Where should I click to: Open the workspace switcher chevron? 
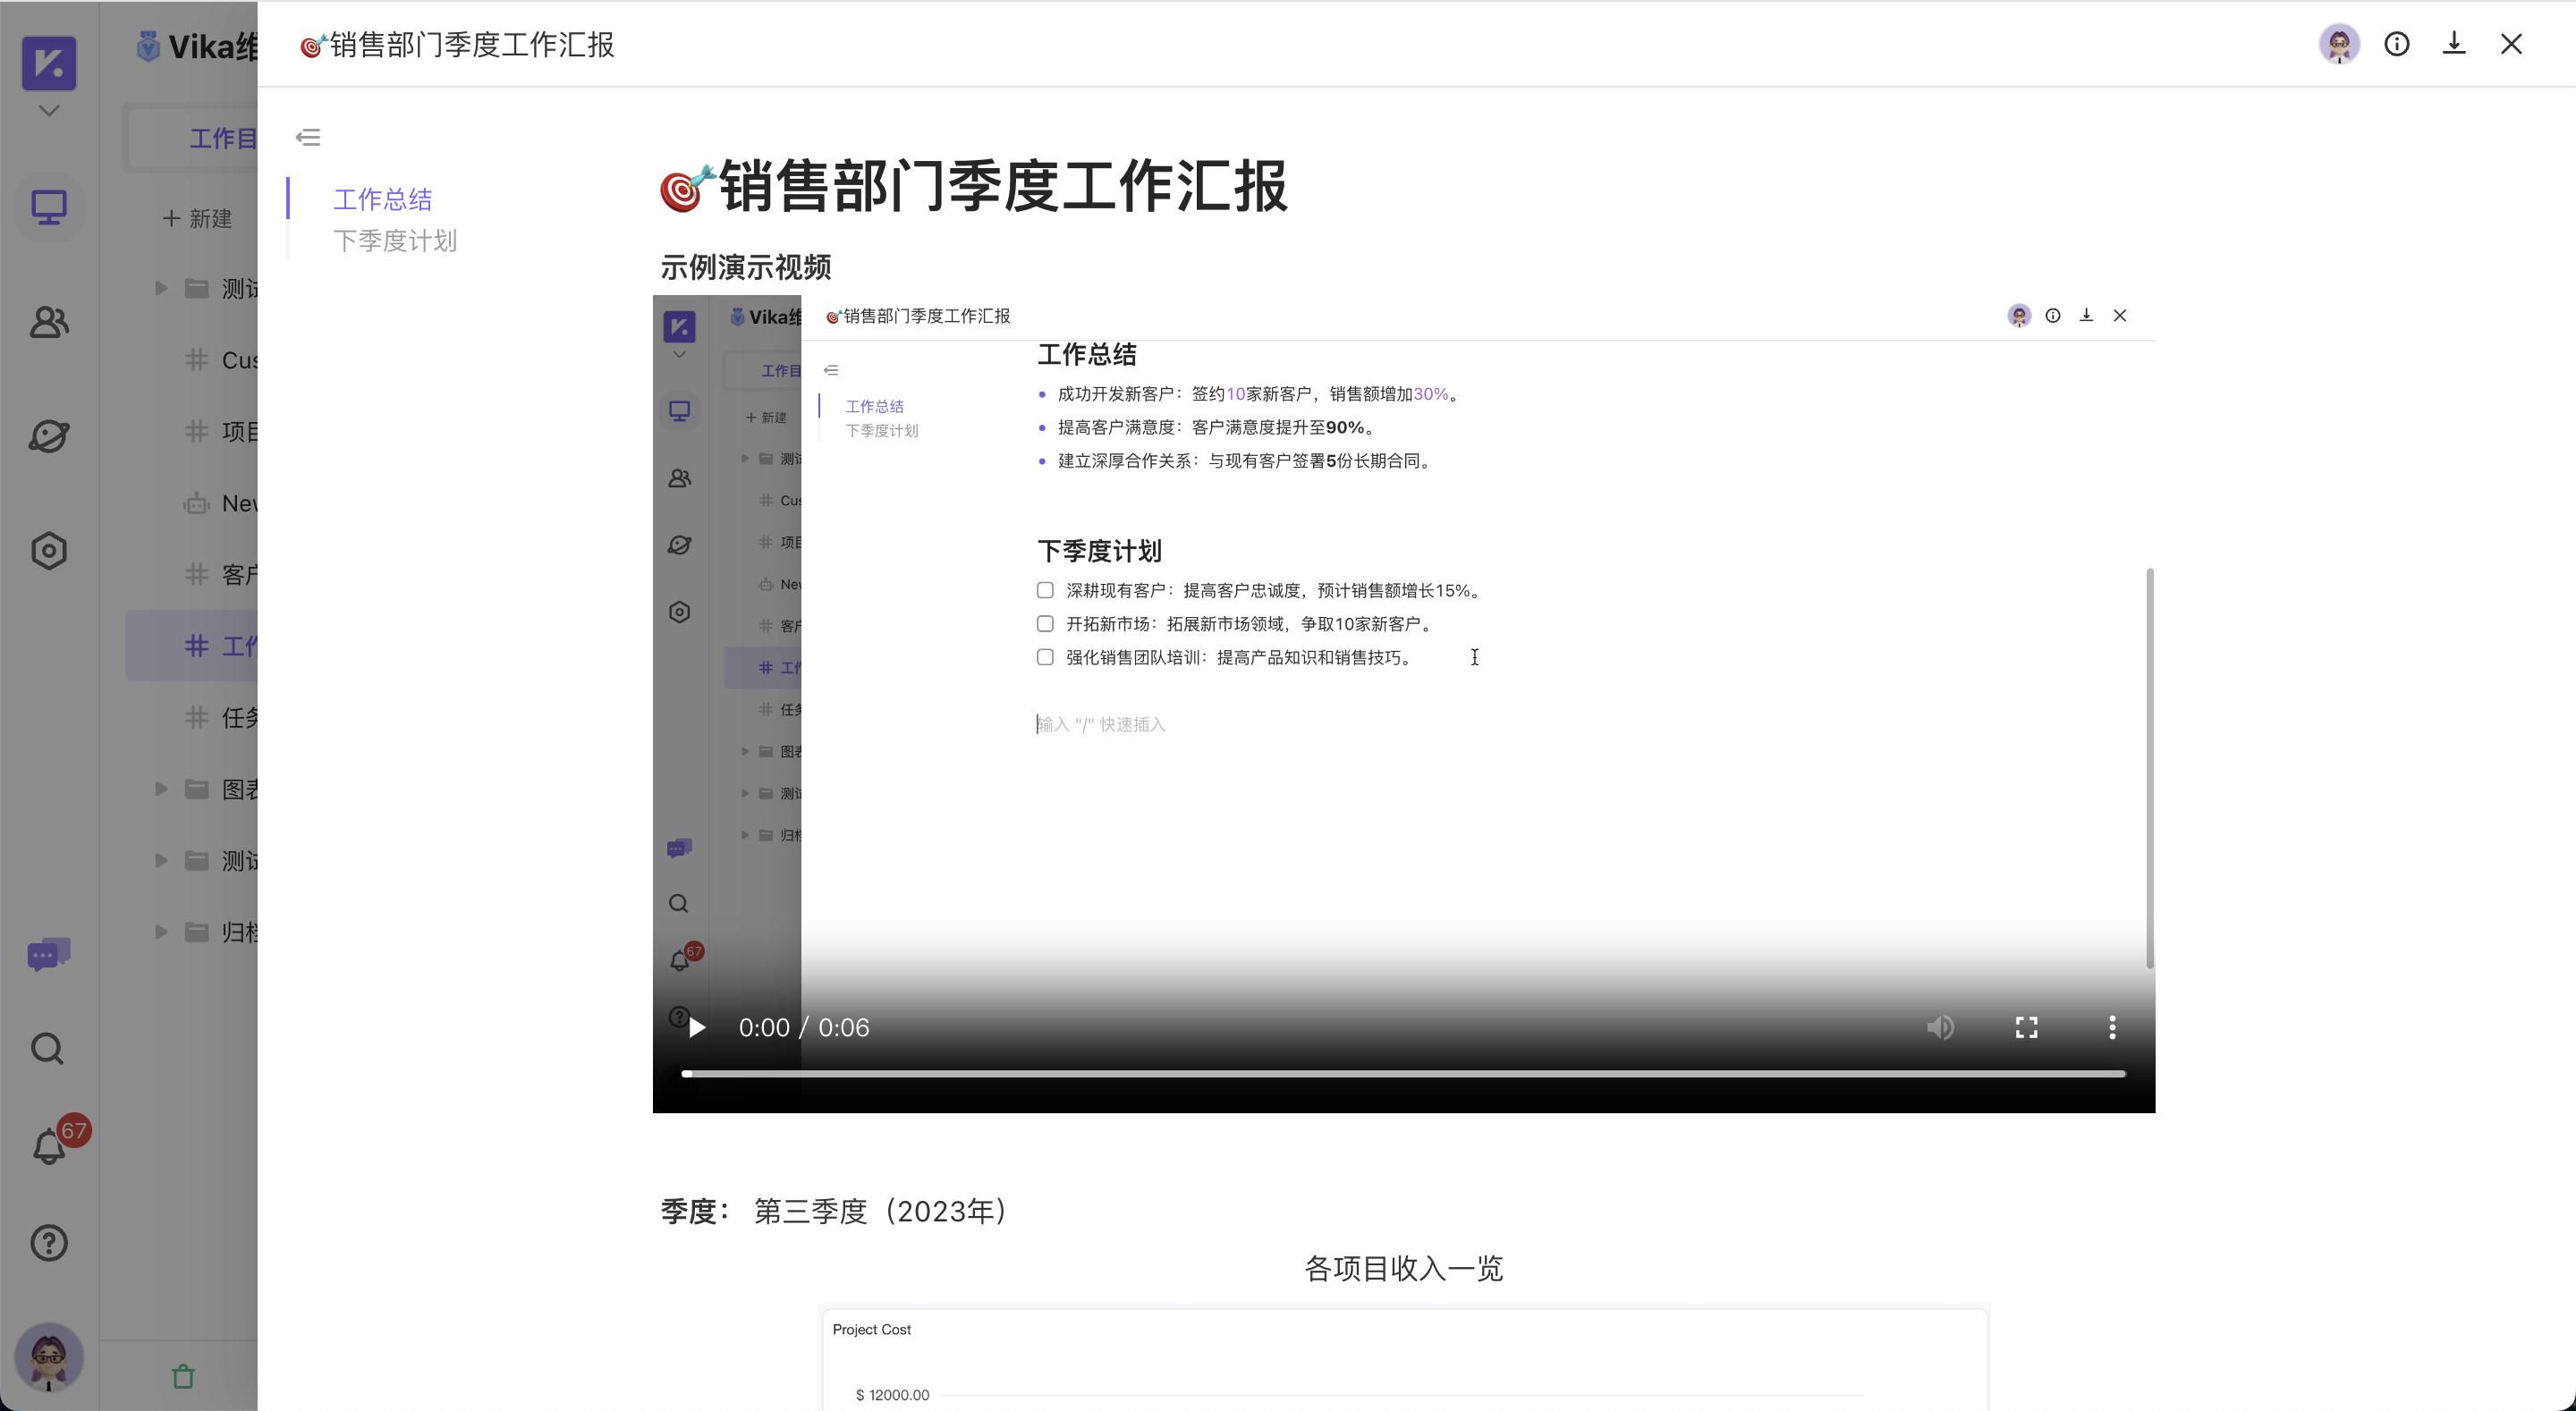point(47,110)
